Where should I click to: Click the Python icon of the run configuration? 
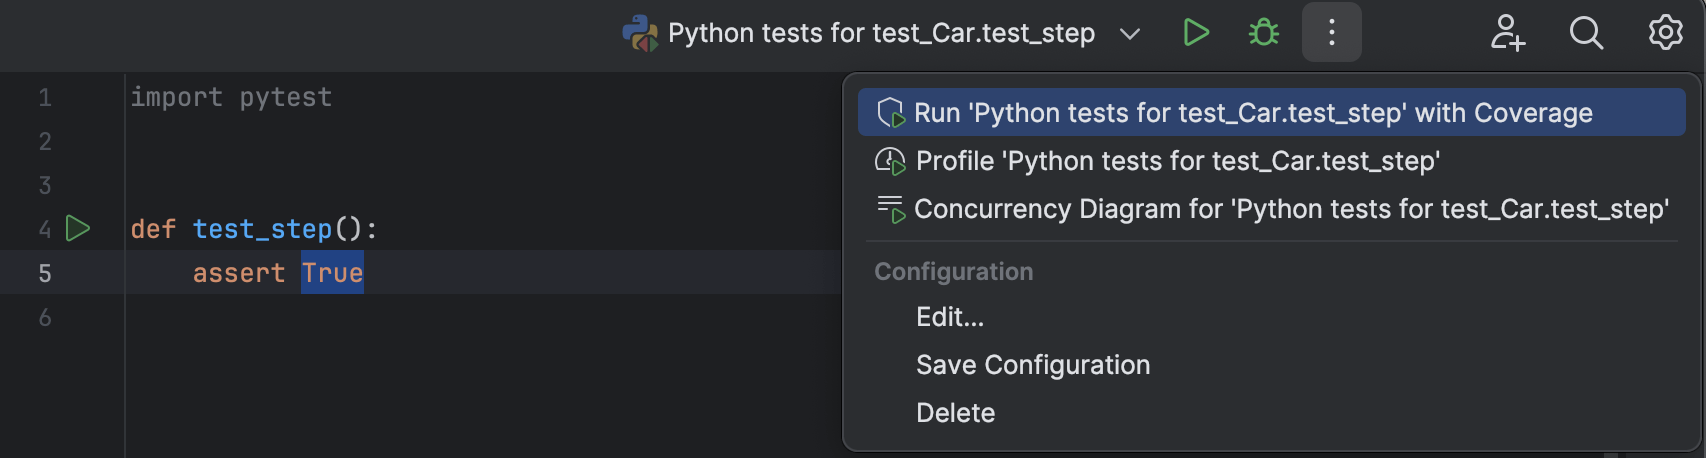click(640, 33)
